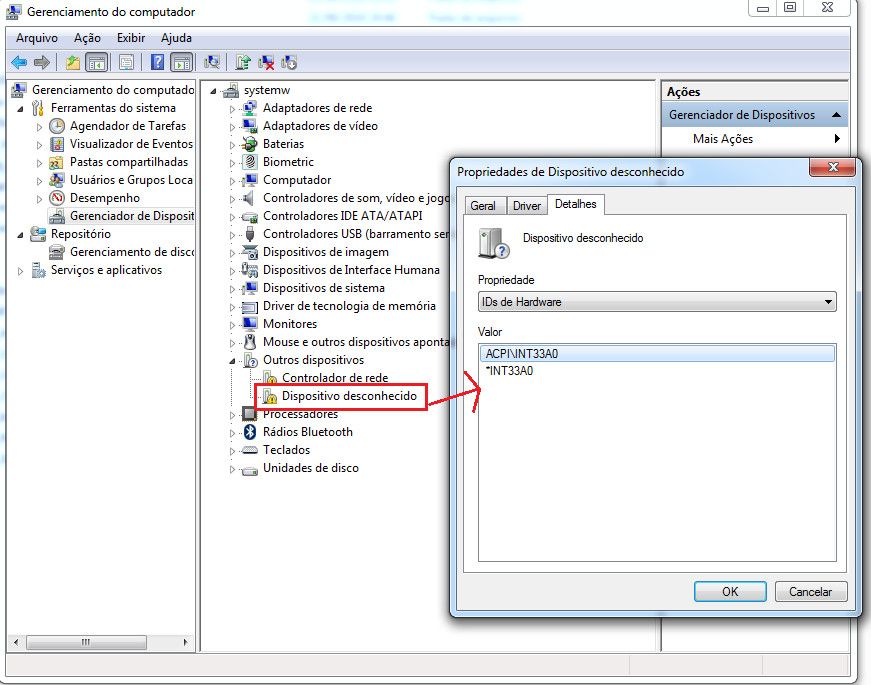Image resolution: width=871 pixels, height=685 pixels.
Task: Click the Cancelar button
Action: [x=810, y=591]
